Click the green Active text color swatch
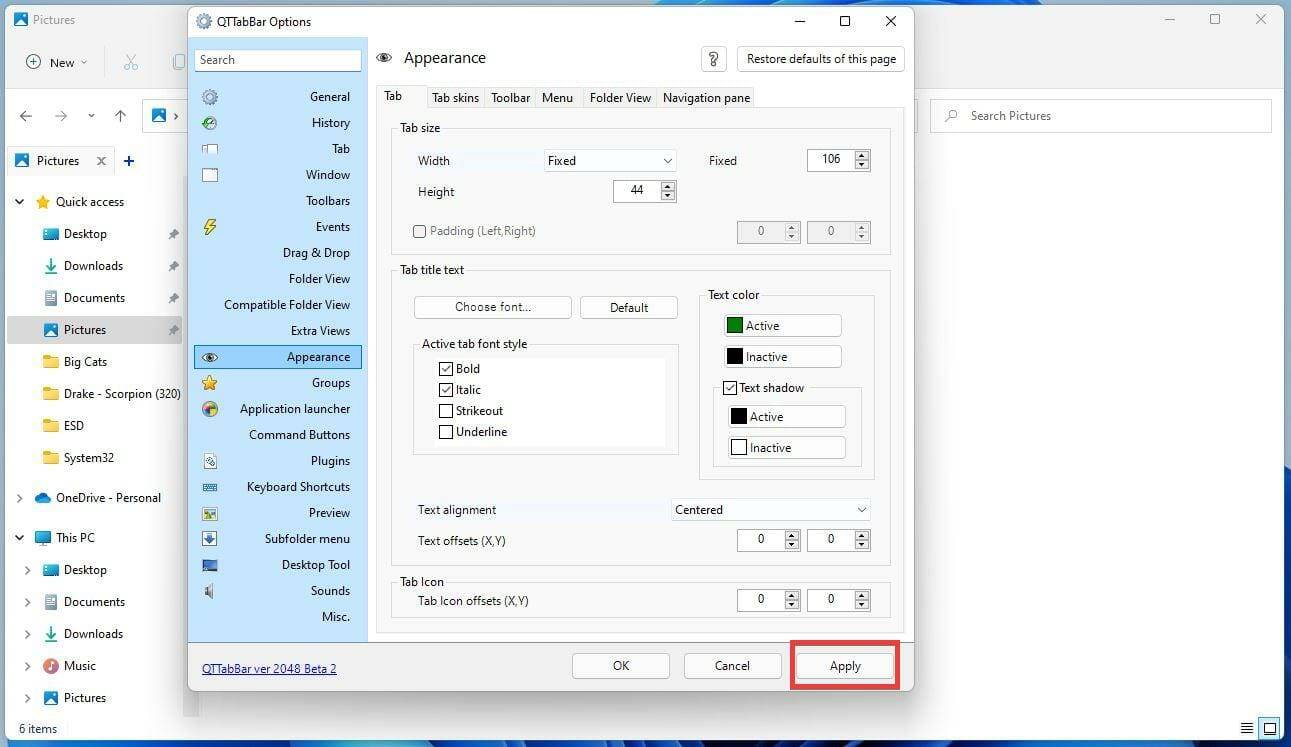The width and height of the screenshot is (1291, 747). (733, 325)
